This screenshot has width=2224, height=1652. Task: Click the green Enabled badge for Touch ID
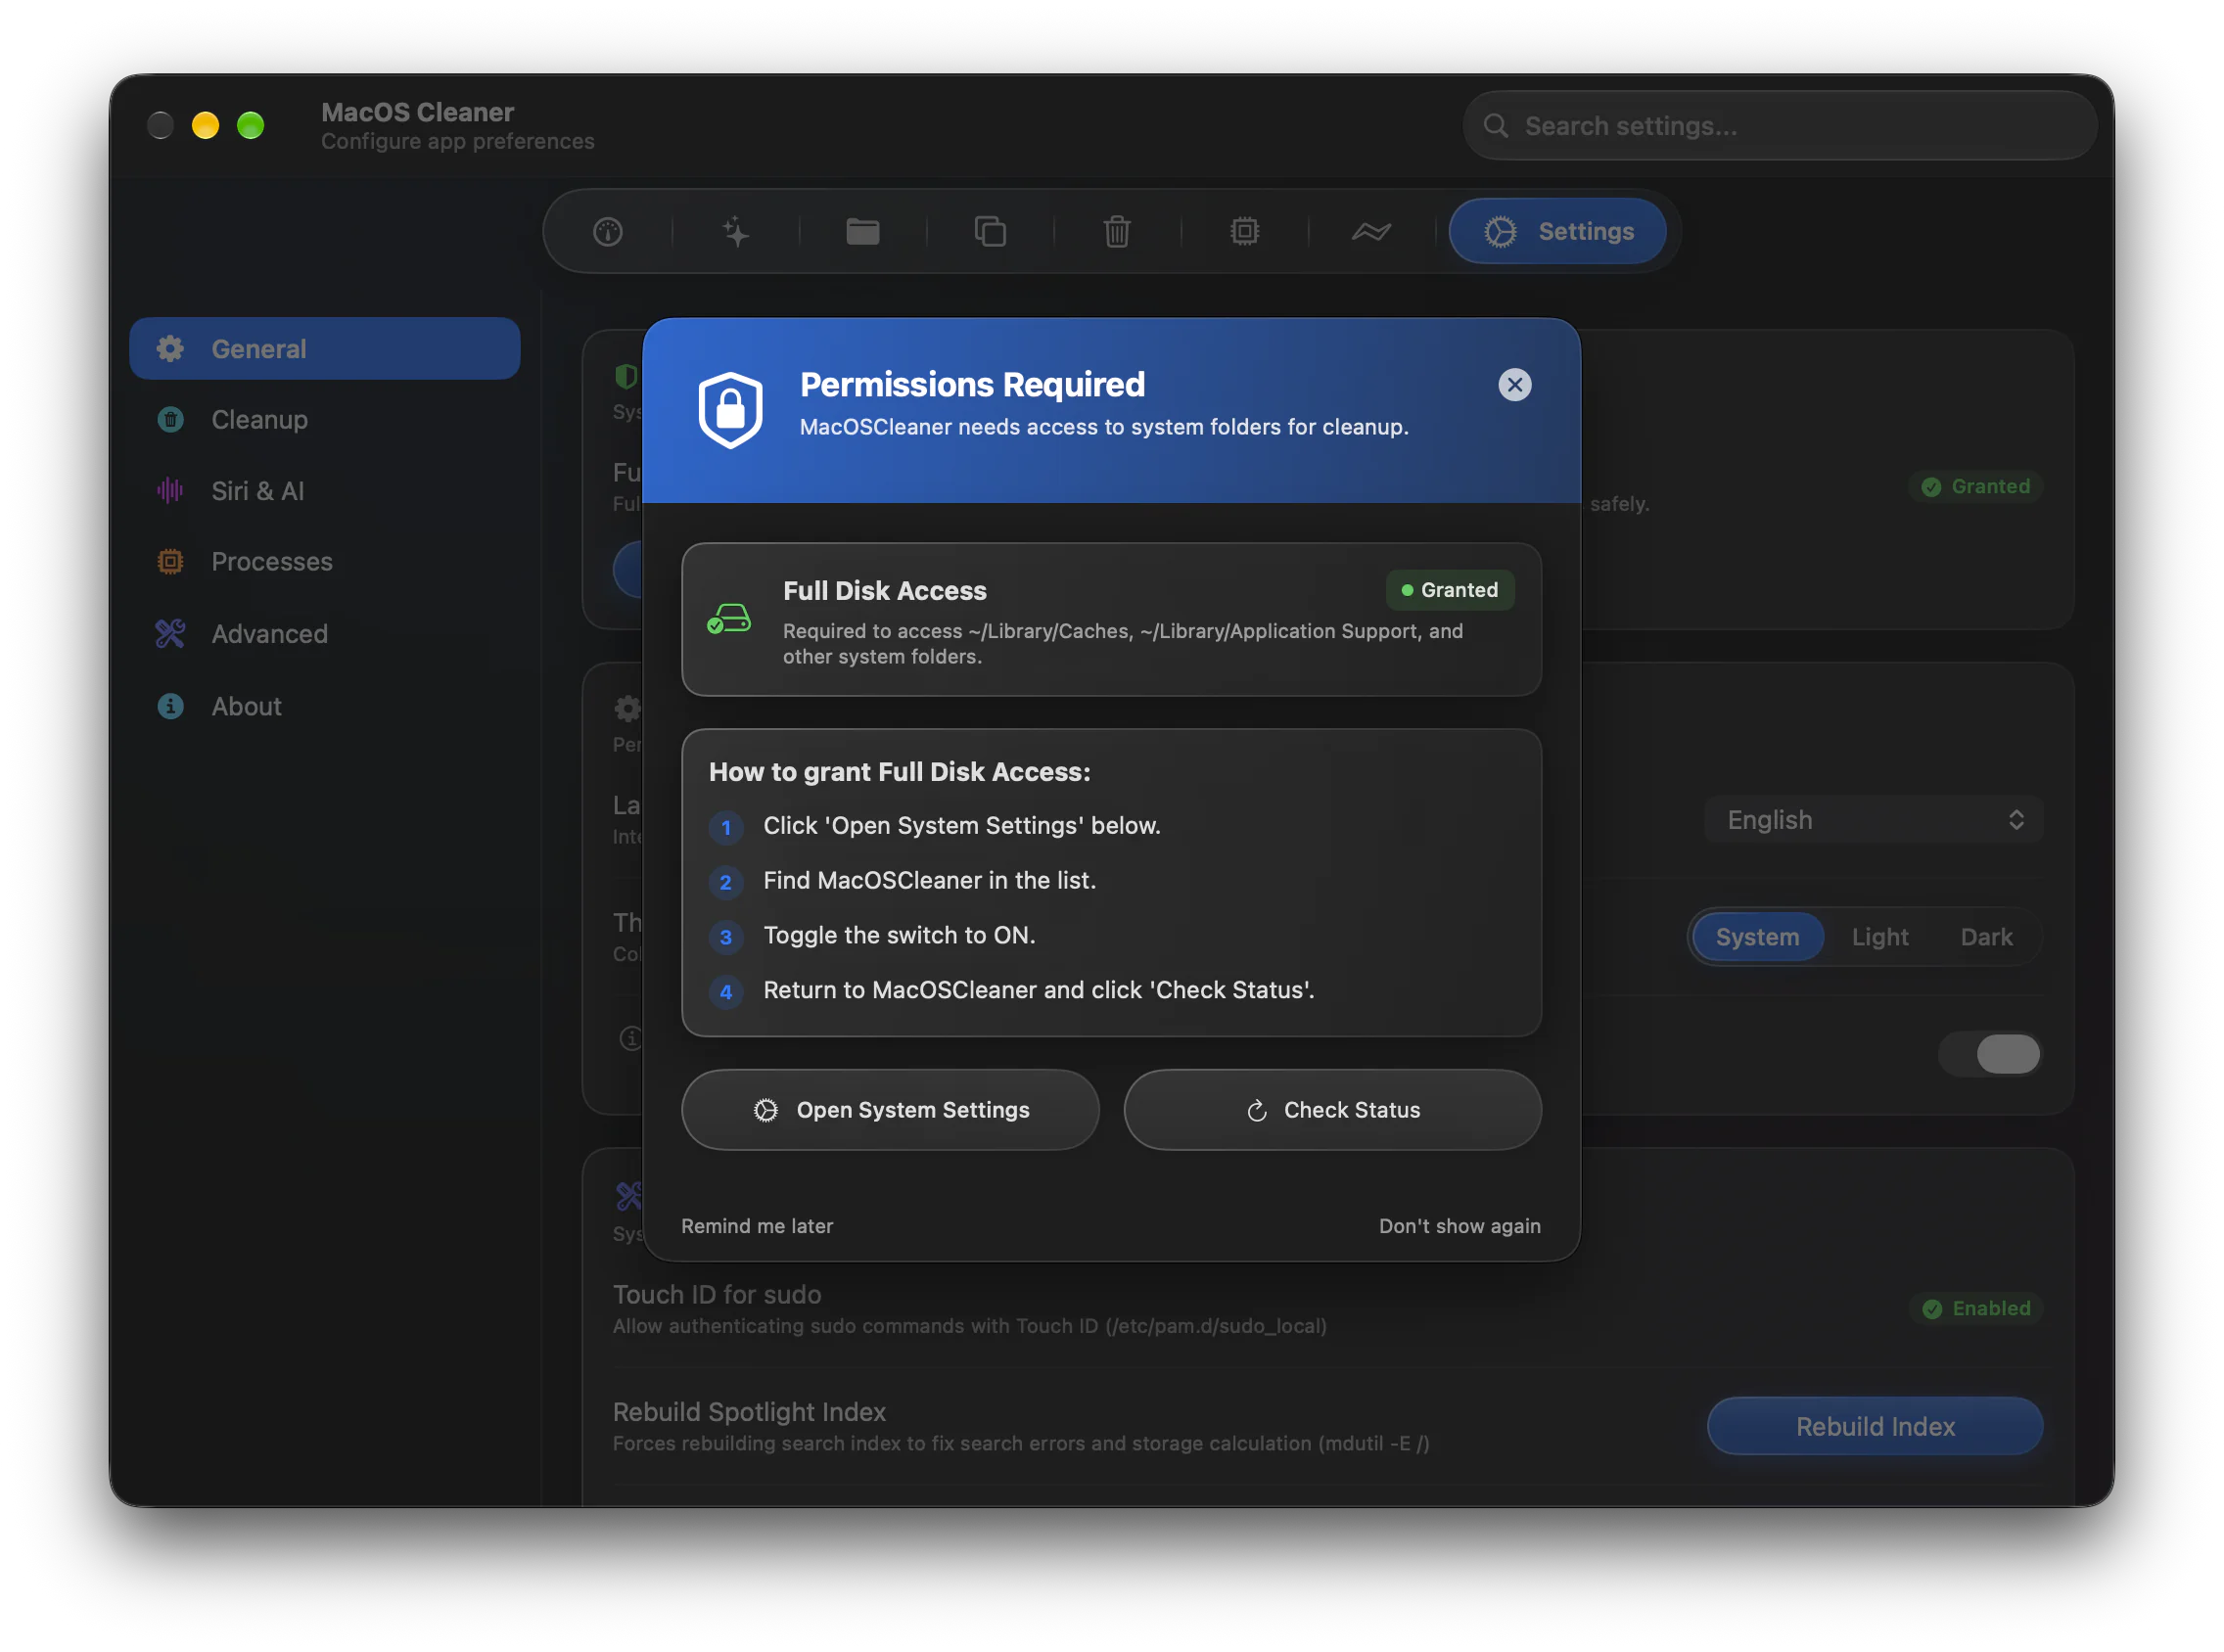pyautogui.click(x=1975, y=1309)
